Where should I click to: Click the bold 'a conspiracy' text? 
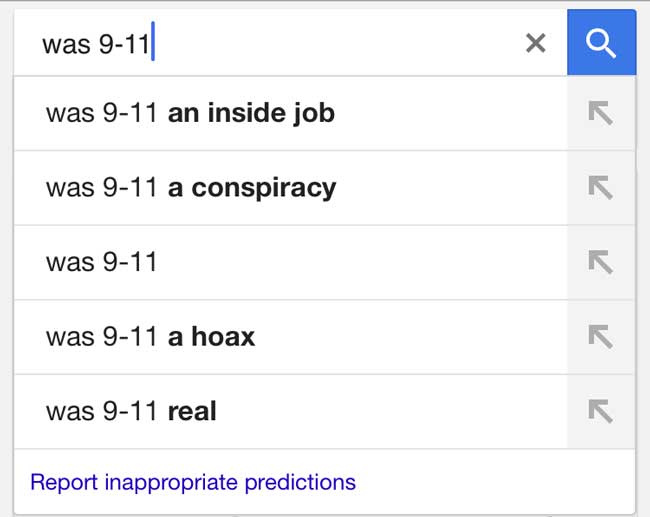252,188
